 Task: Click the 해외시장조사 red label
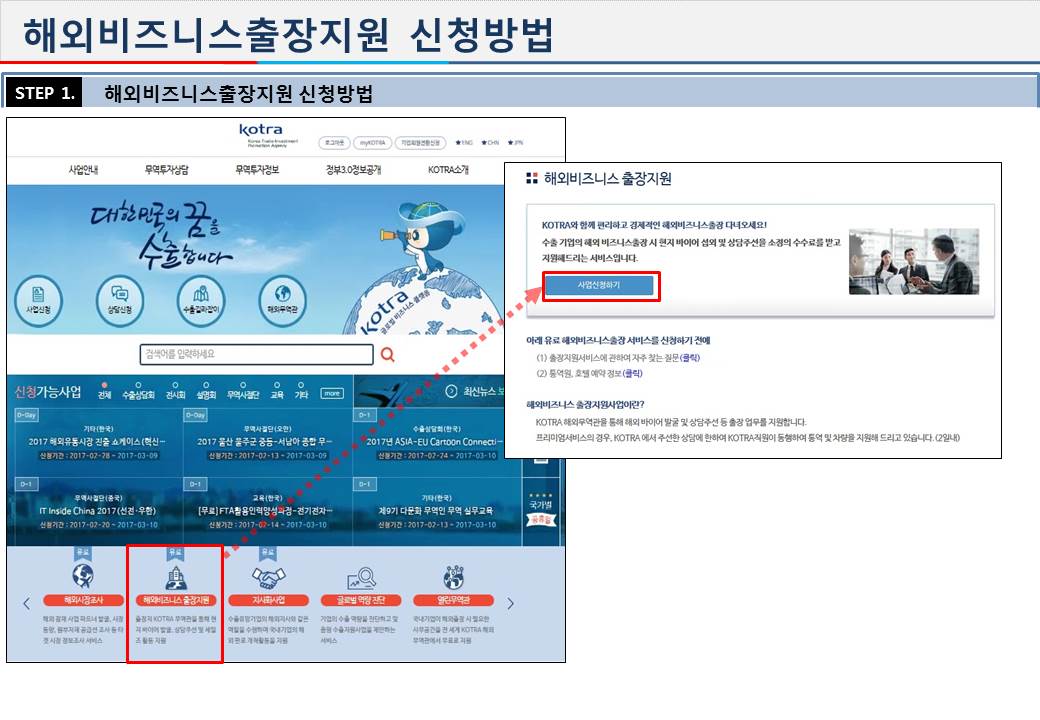(x=84, y=600)
